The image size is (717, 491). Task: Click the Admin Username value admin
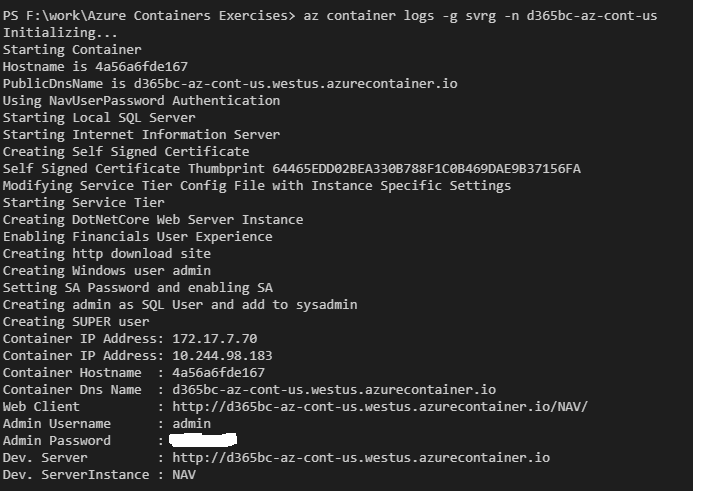[191, 423]
